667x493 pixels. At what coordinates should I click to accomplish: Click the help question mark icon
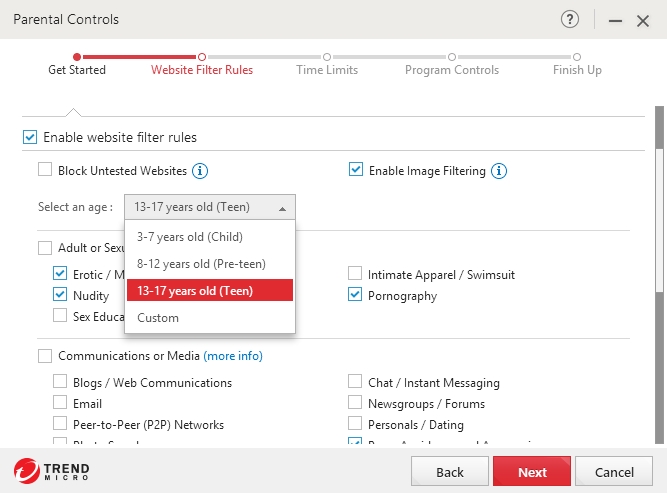coord(571,19)
